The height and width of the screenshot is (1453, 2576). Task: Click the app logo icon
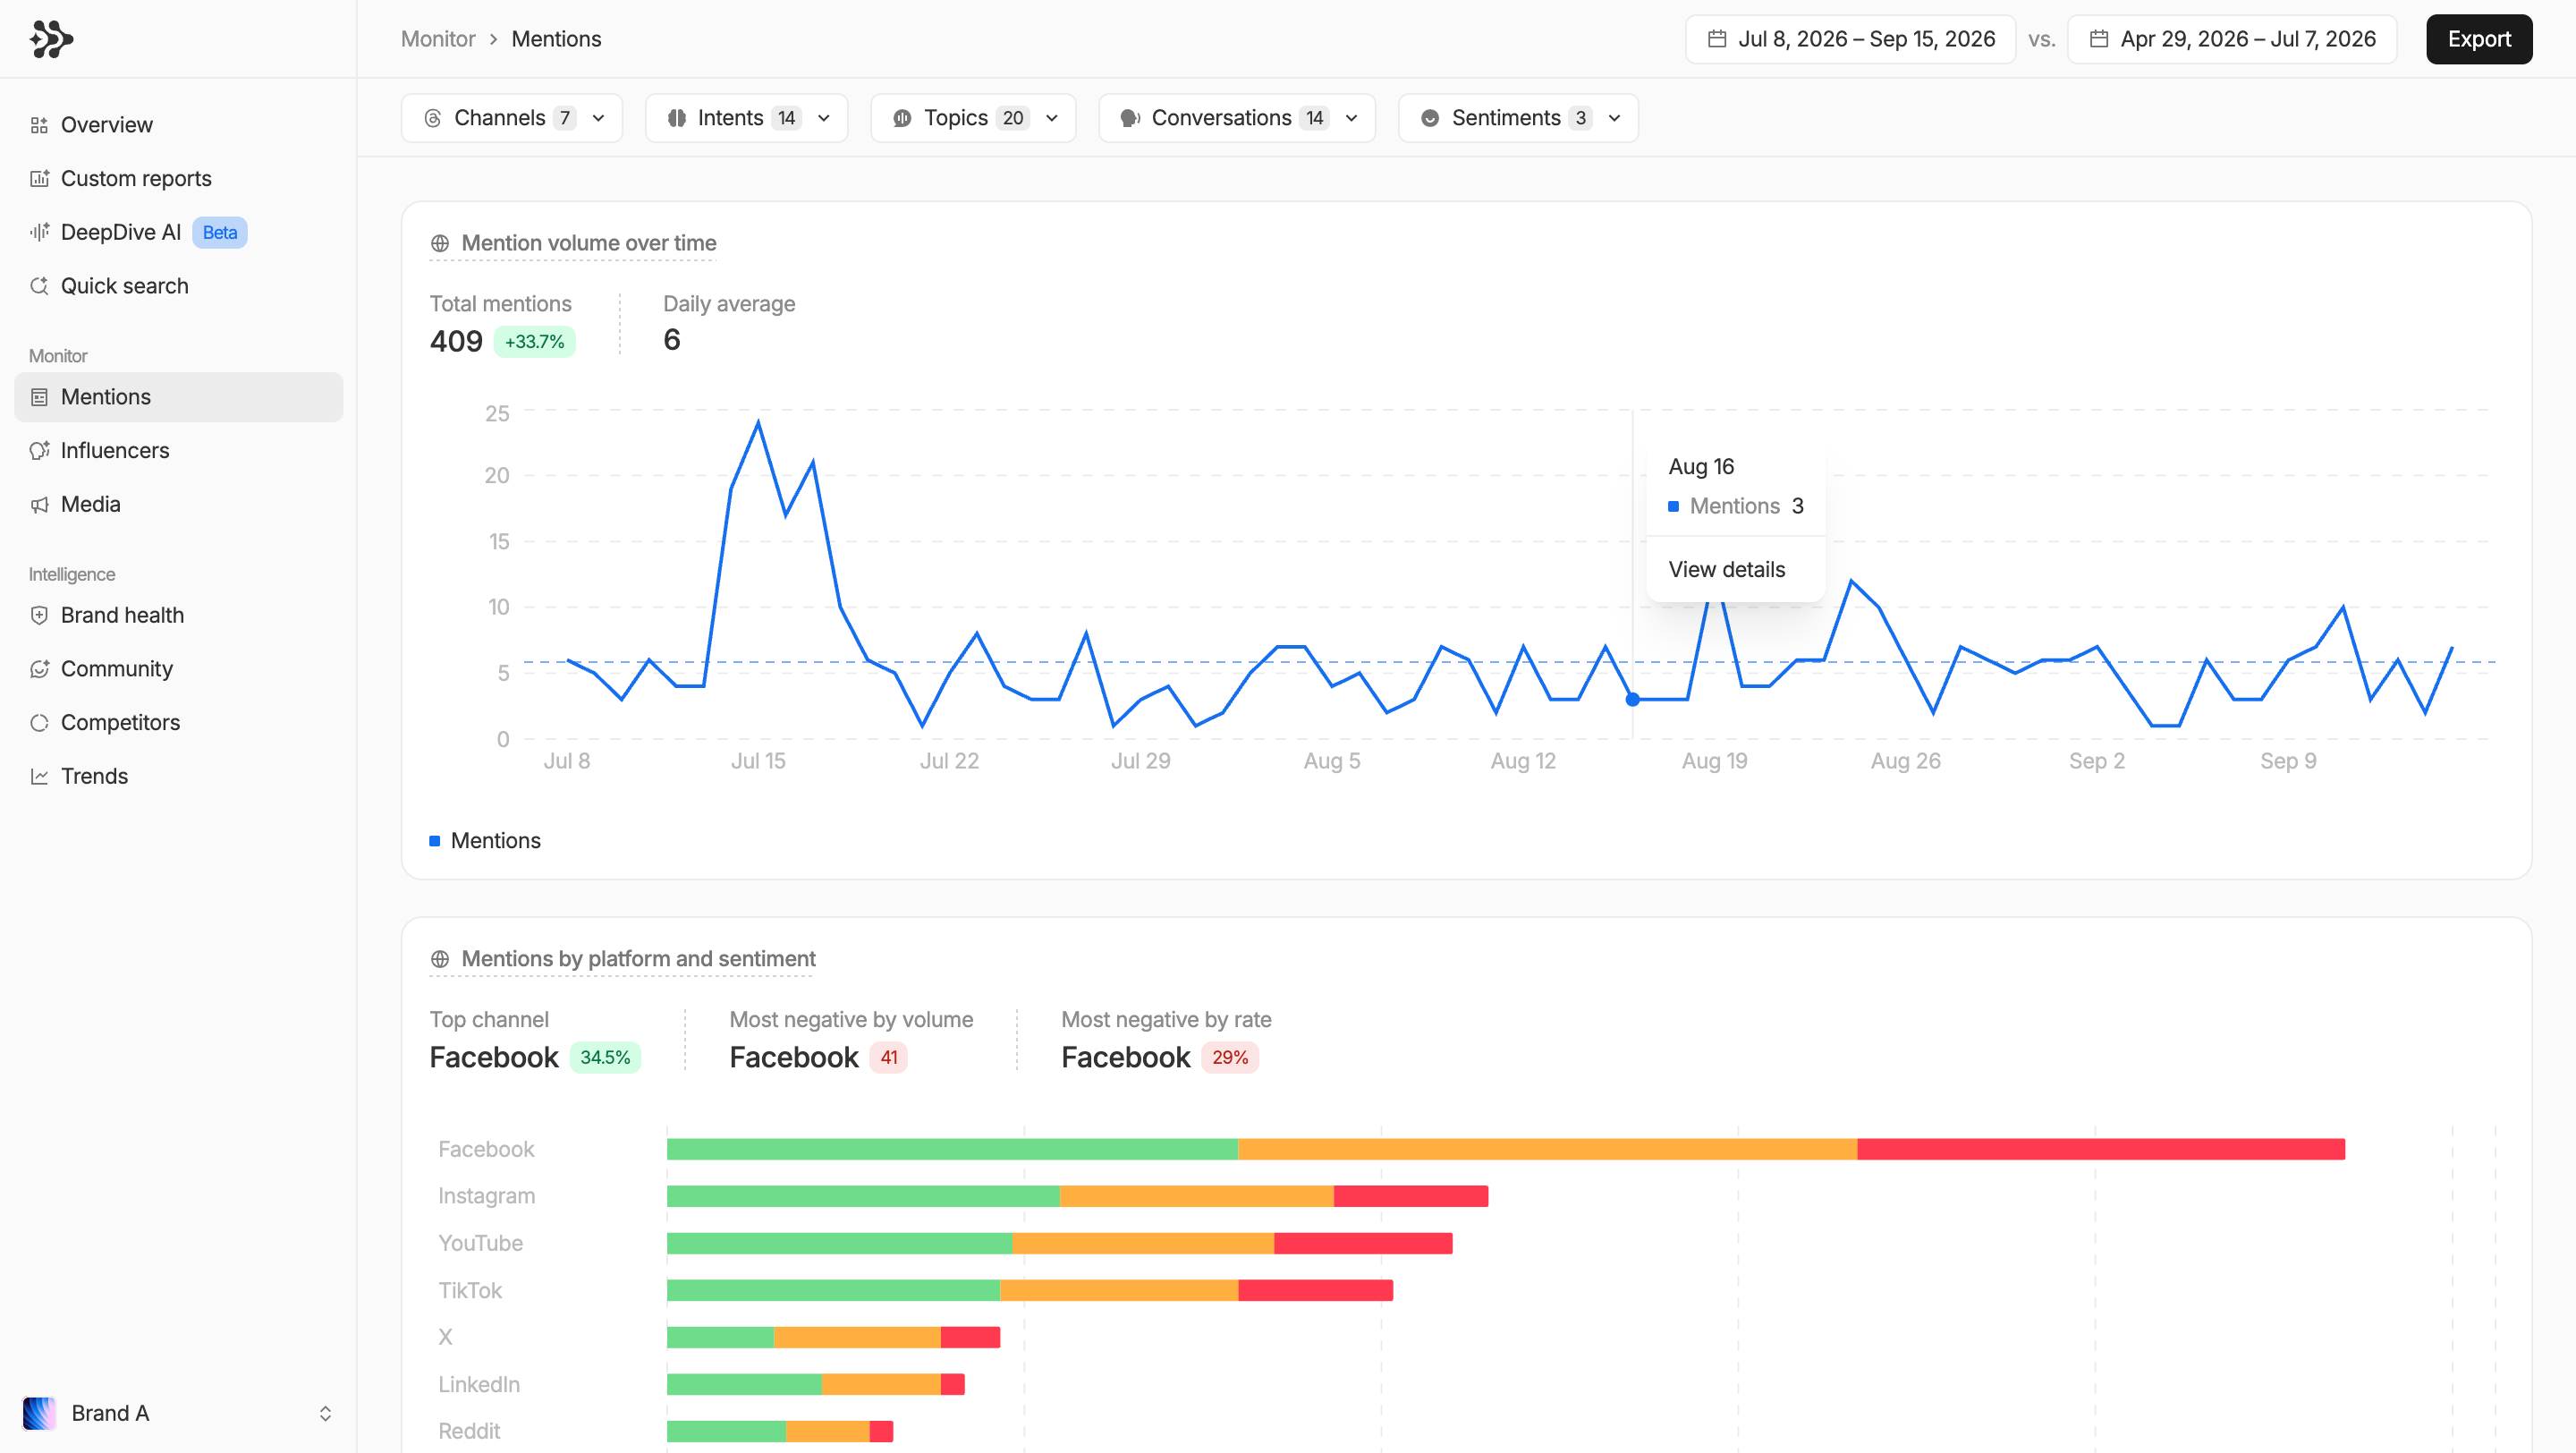coord(51,39)
